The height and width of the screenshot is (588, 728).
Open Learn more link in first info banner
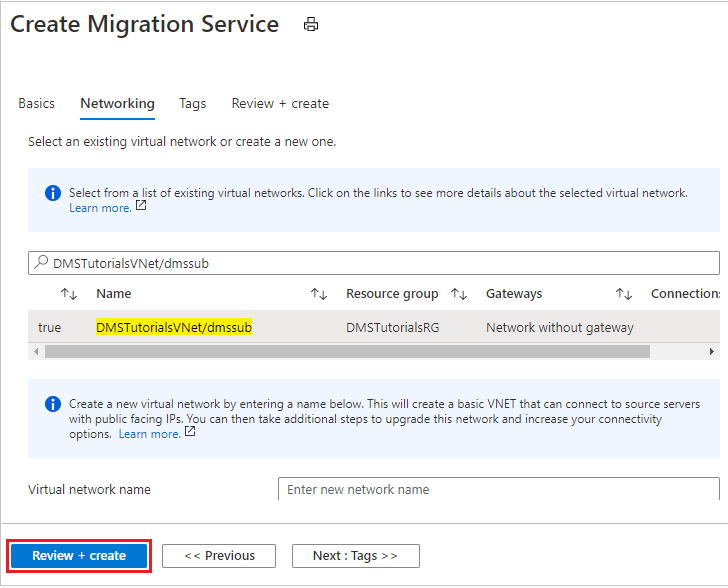pyautogui.click(x=100, y=208)
